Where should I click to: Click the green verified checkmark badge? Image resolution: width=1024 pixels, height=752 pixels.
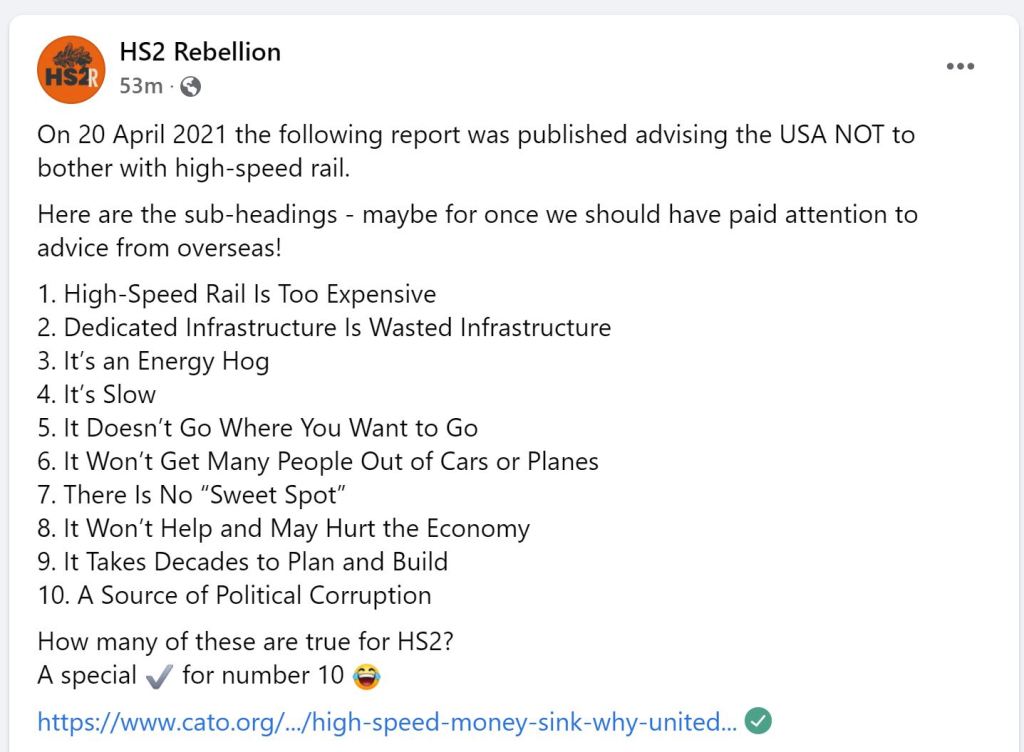point(759,720)
